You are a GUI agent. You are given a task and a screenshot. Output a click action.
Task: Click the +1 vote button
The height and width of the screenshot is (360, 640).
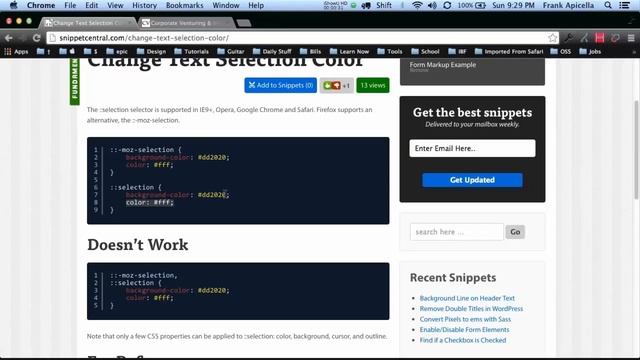(x=336, y=85)
